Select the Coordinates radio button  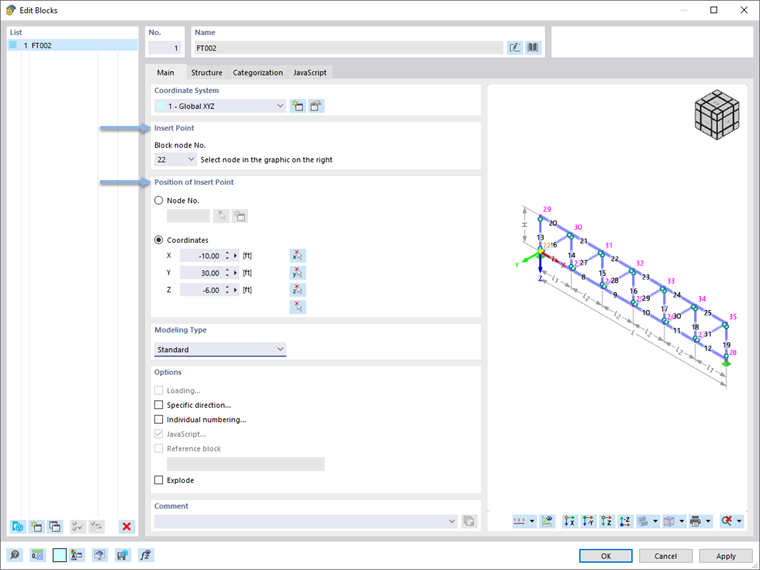[158, 240]
